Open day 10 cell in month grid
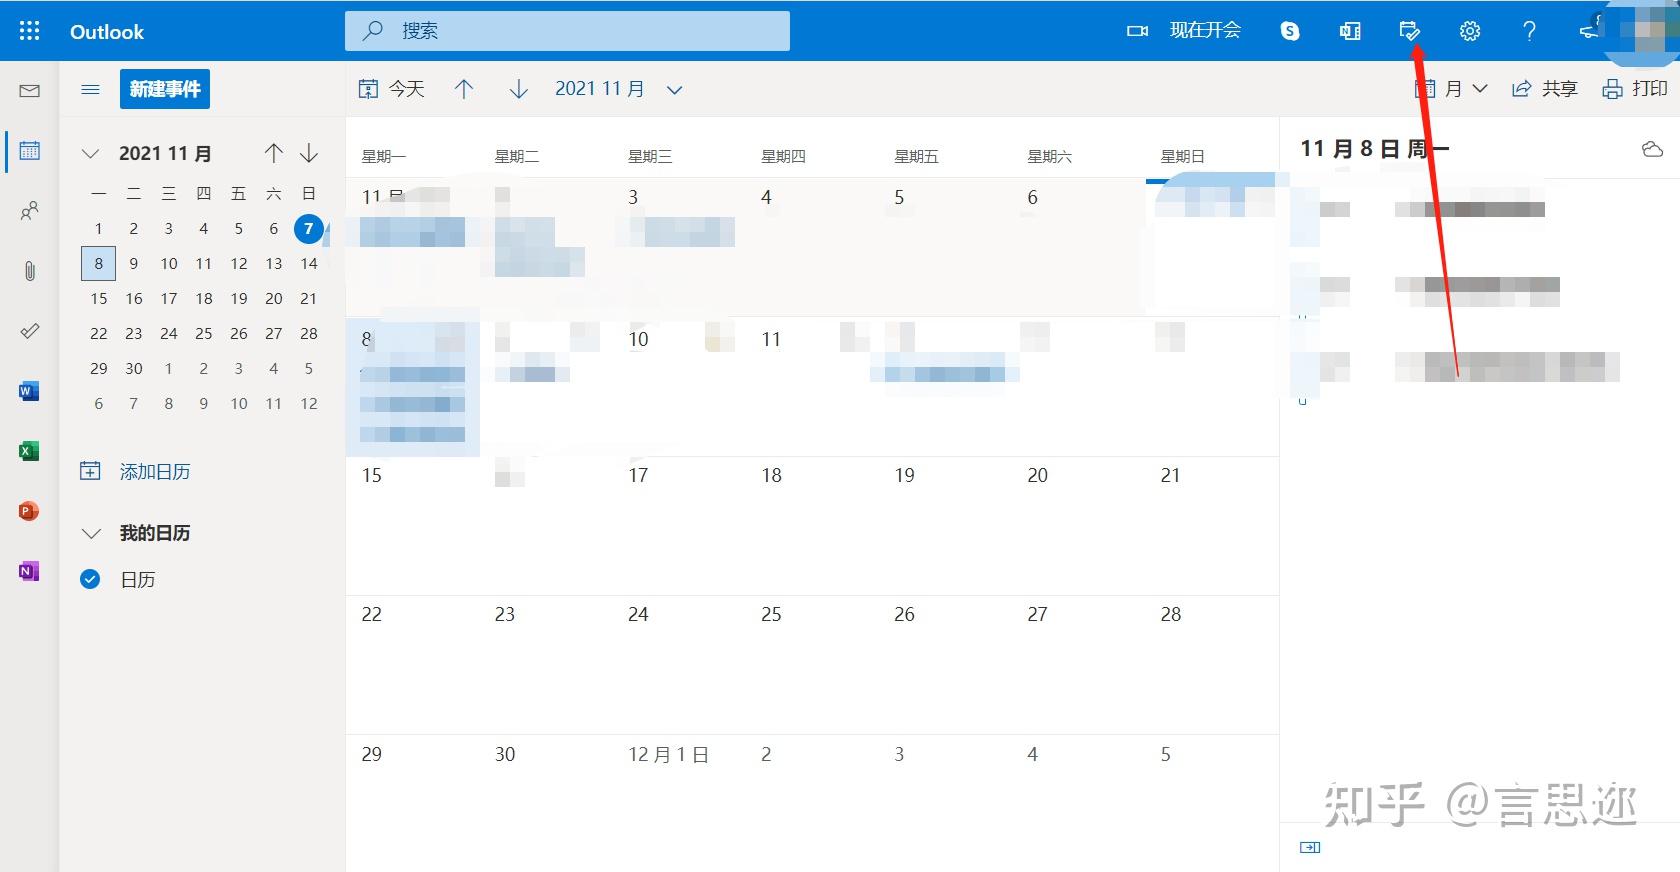Image resolution: width=1680 pixels, height=872 pixels. click(679, 387)
